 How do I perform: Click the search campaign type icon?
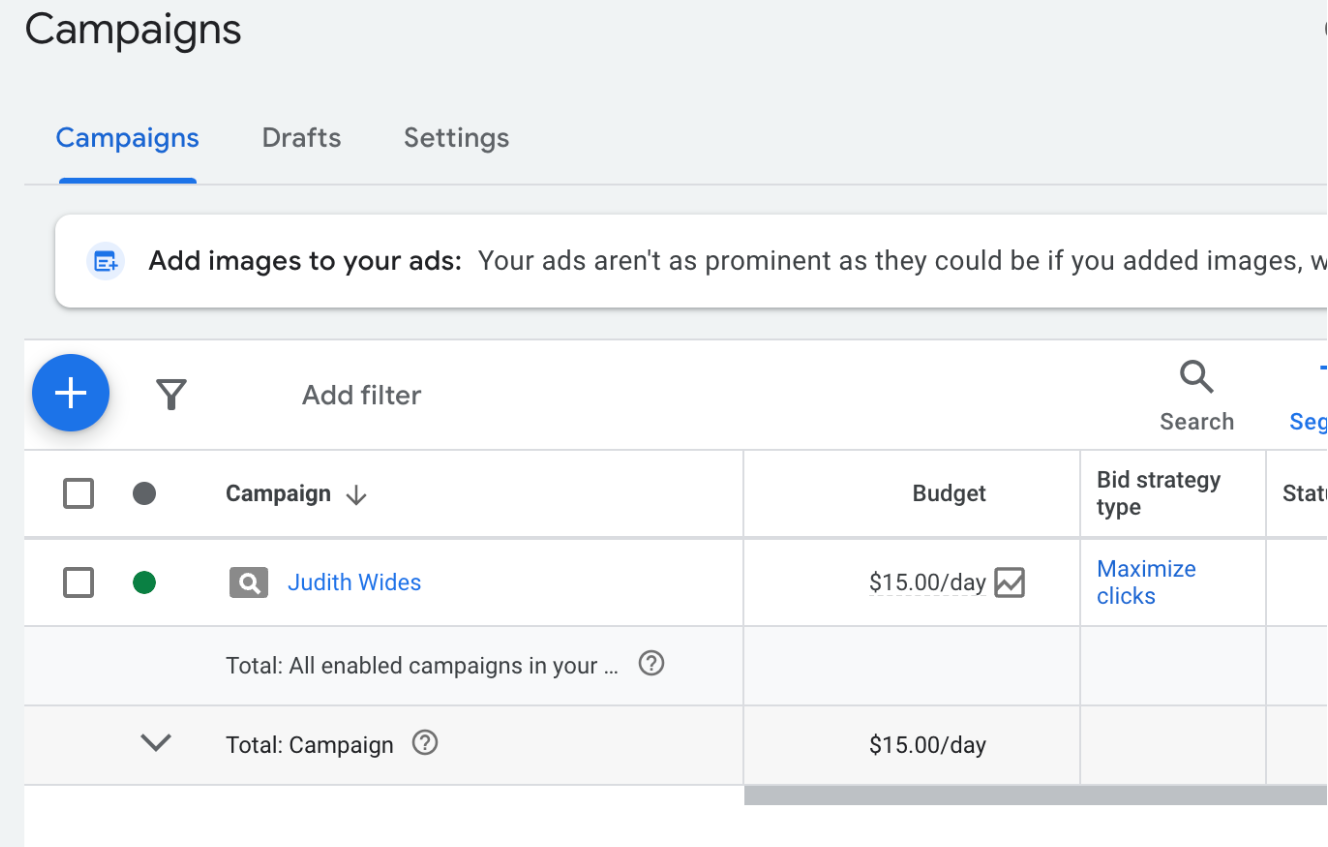coord(248,582)
